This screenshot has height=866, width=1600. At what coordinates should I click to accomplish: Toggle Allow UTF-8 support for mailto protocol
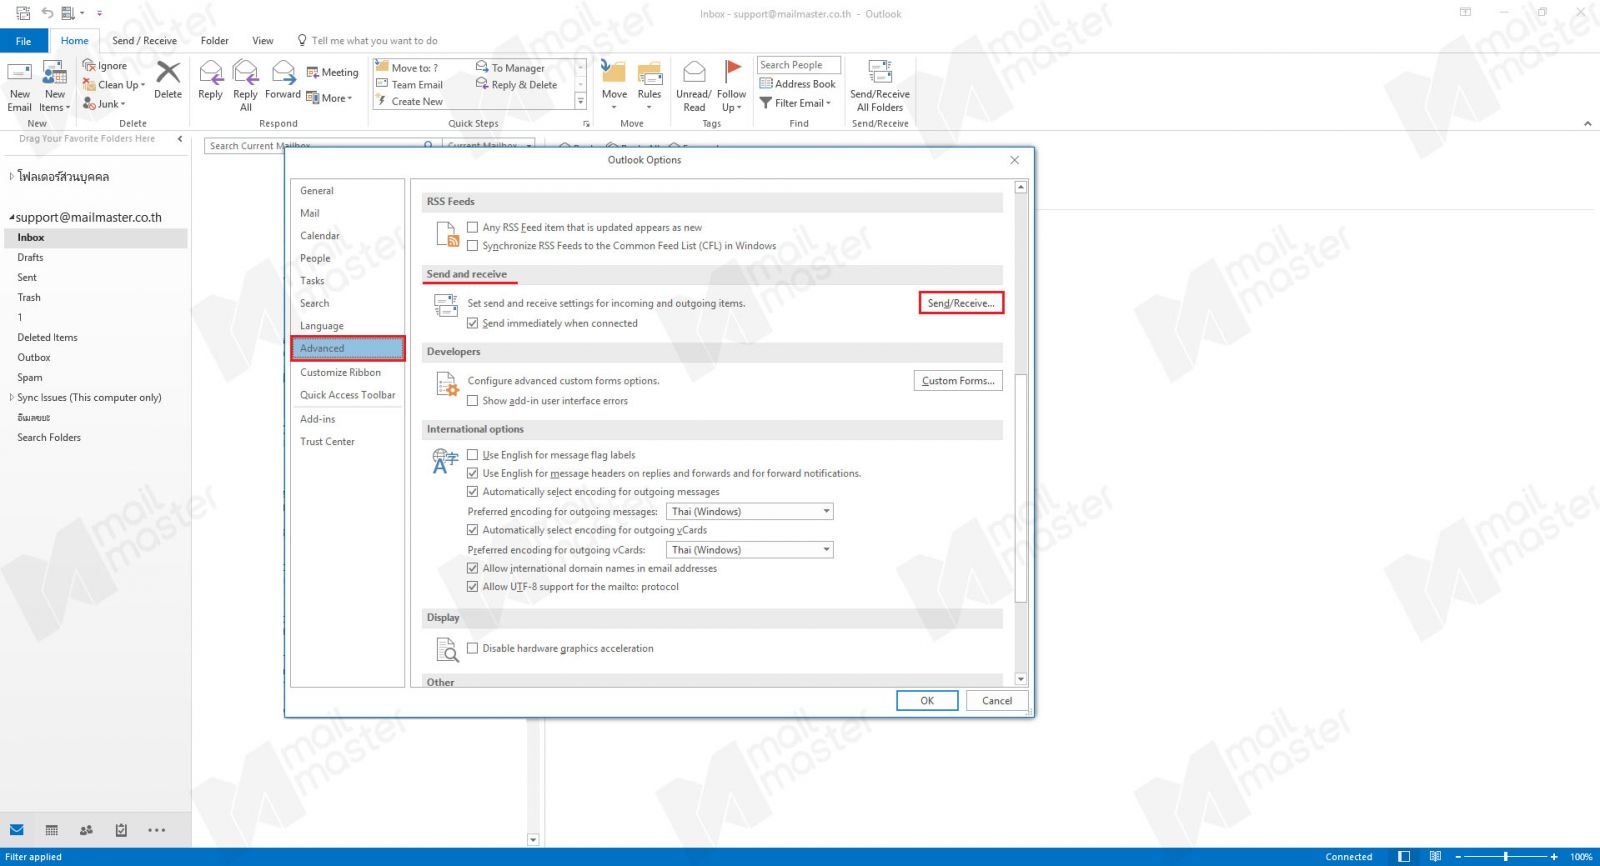coord(473,587)
